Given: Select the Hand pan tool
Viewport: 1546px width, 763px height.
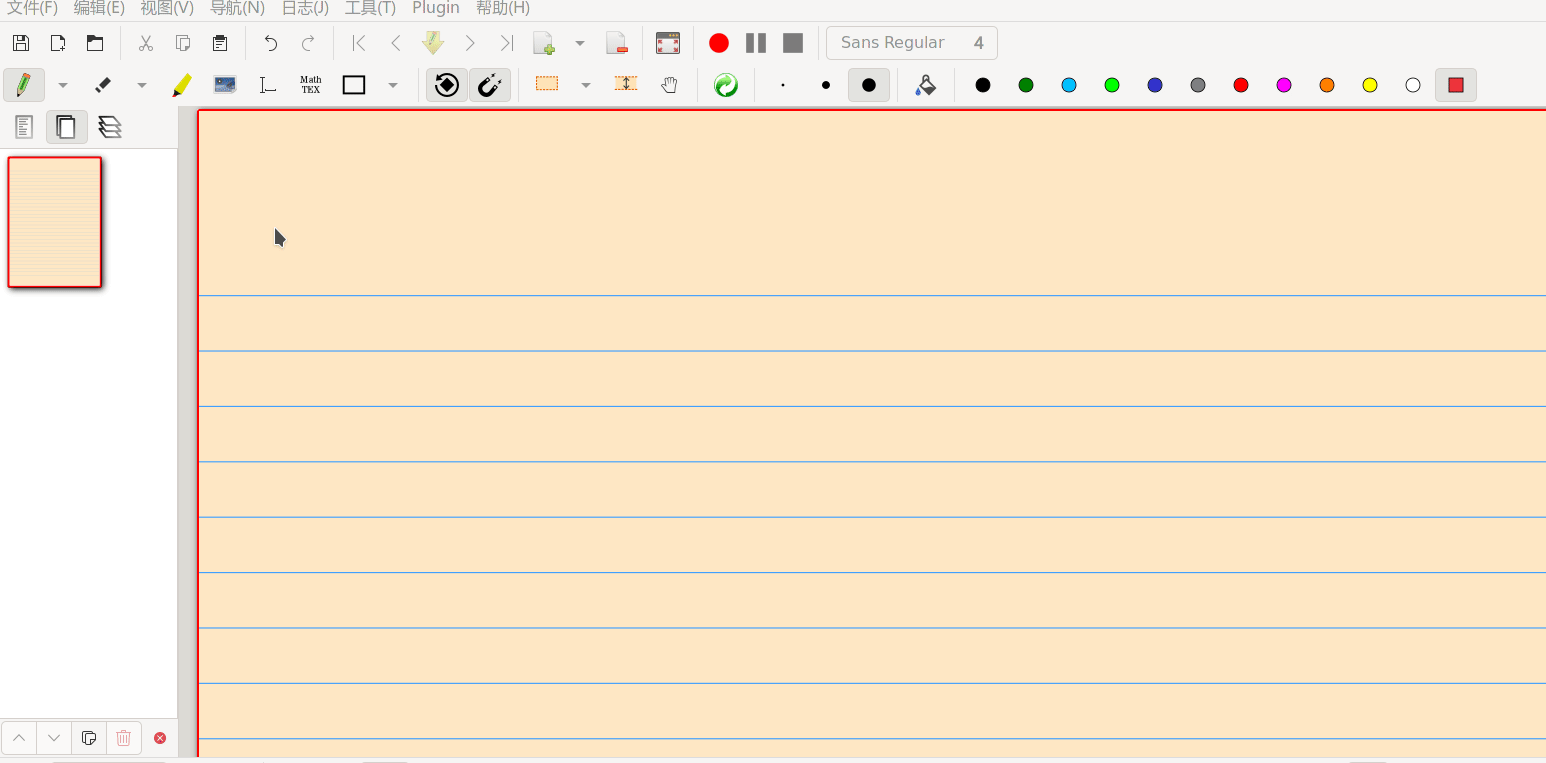Looking at the screenshot, I should pos(670,85).
